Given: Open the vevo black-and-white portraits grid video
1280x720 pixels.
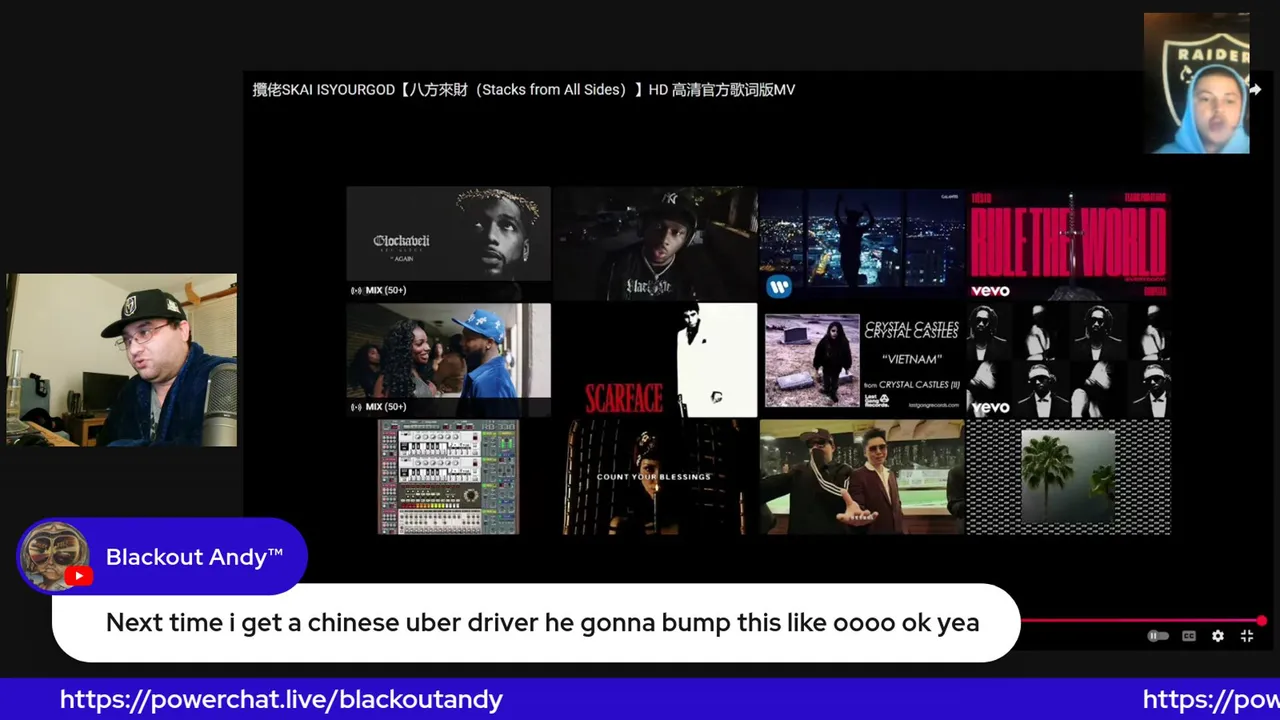Looking at the screenshot, I should tap(1068, 360).
